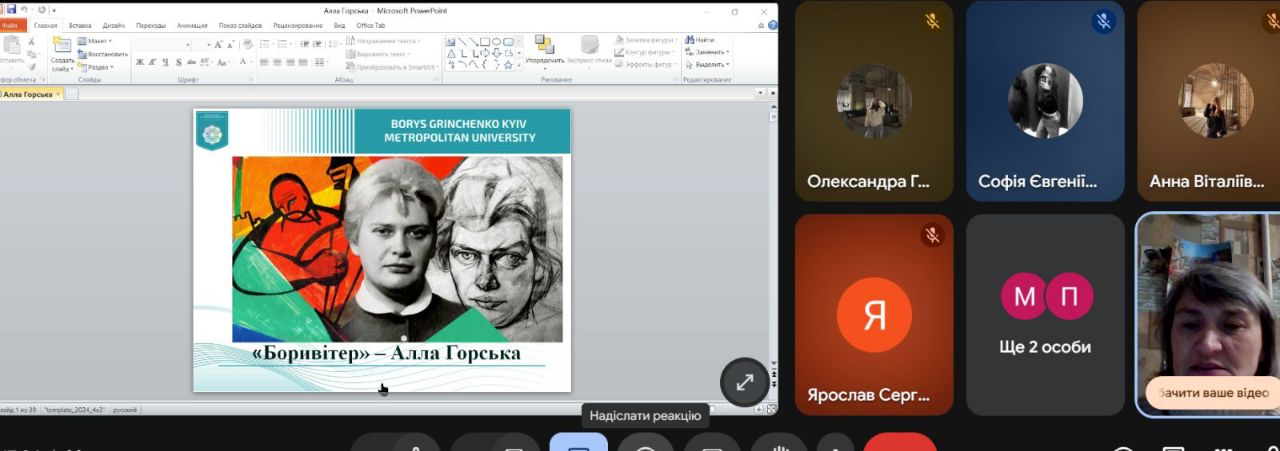The width and height of the screenshot is (1280, 451).
Task: Click the Alla Horska portrait image on slide
Action: pyautogui.click(x=397, y=249)
